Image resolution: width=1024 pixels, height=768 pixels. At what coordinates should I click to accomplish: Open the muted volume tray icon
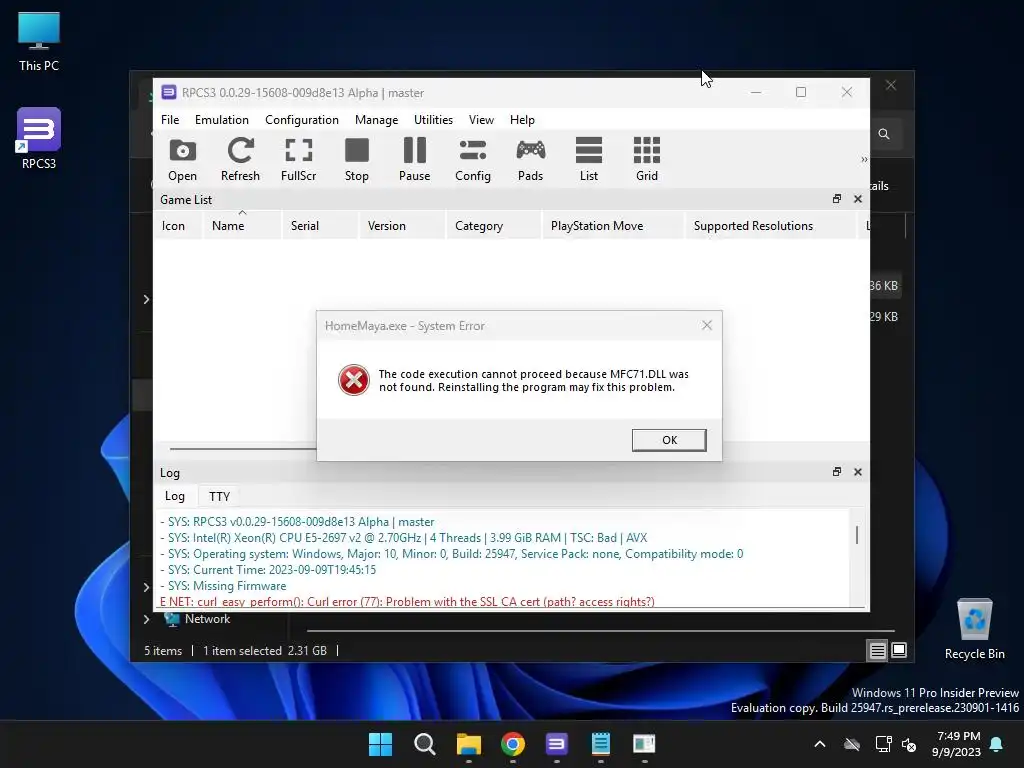tap(908, 744)
